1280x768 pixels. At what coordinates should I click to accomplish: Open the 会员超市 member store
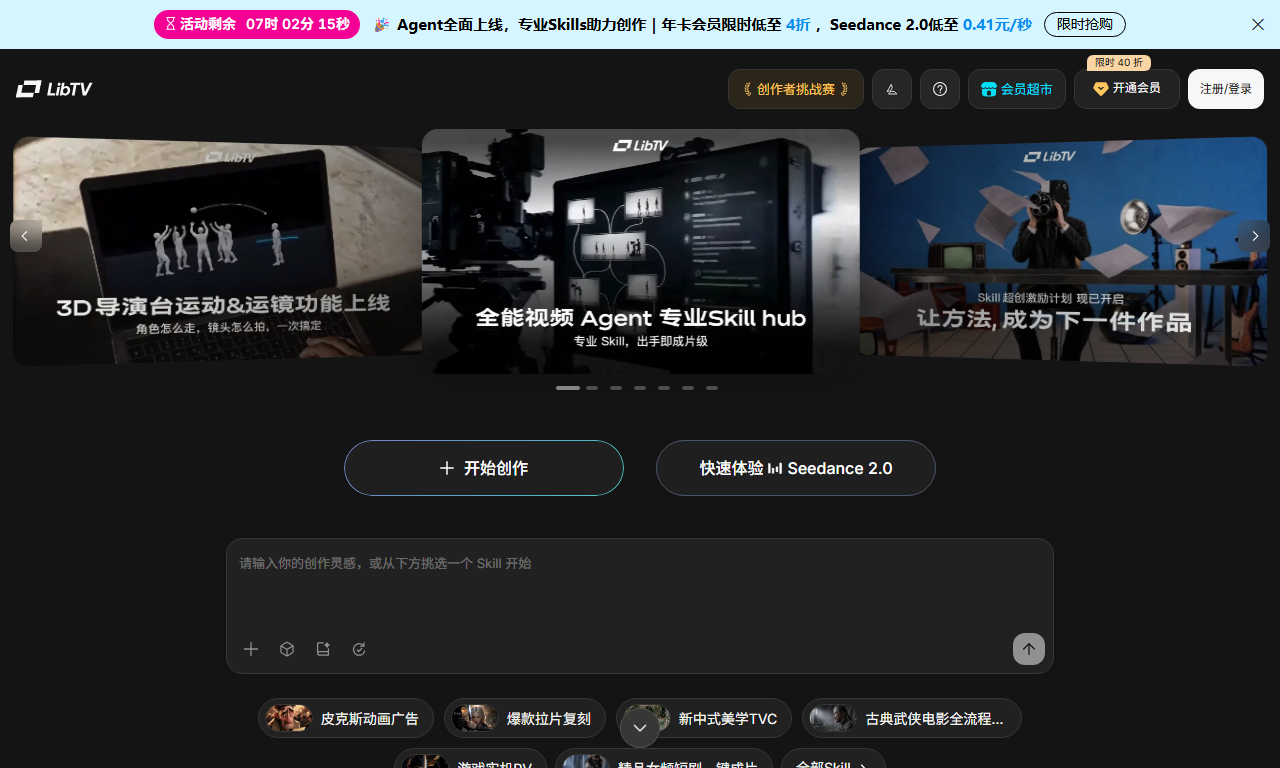point(1017,89)
